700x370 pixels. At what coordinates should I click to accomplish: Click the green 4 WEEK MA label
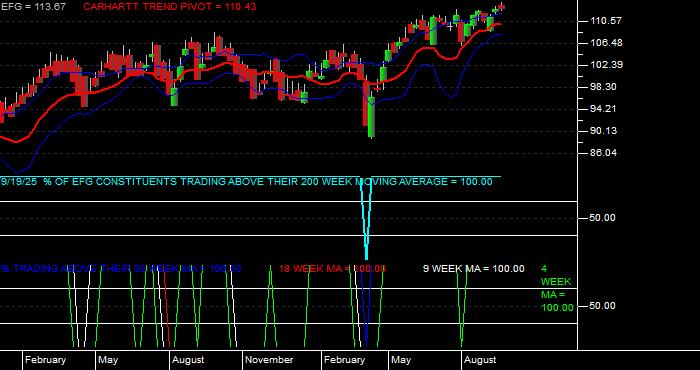coord(557,288)
